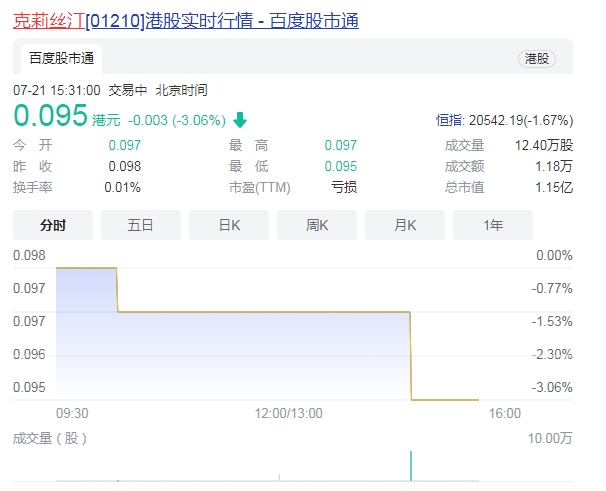Click the 成交量（股）chart label
This screenshot has width=606, height=491.
(x=50, y=438)
